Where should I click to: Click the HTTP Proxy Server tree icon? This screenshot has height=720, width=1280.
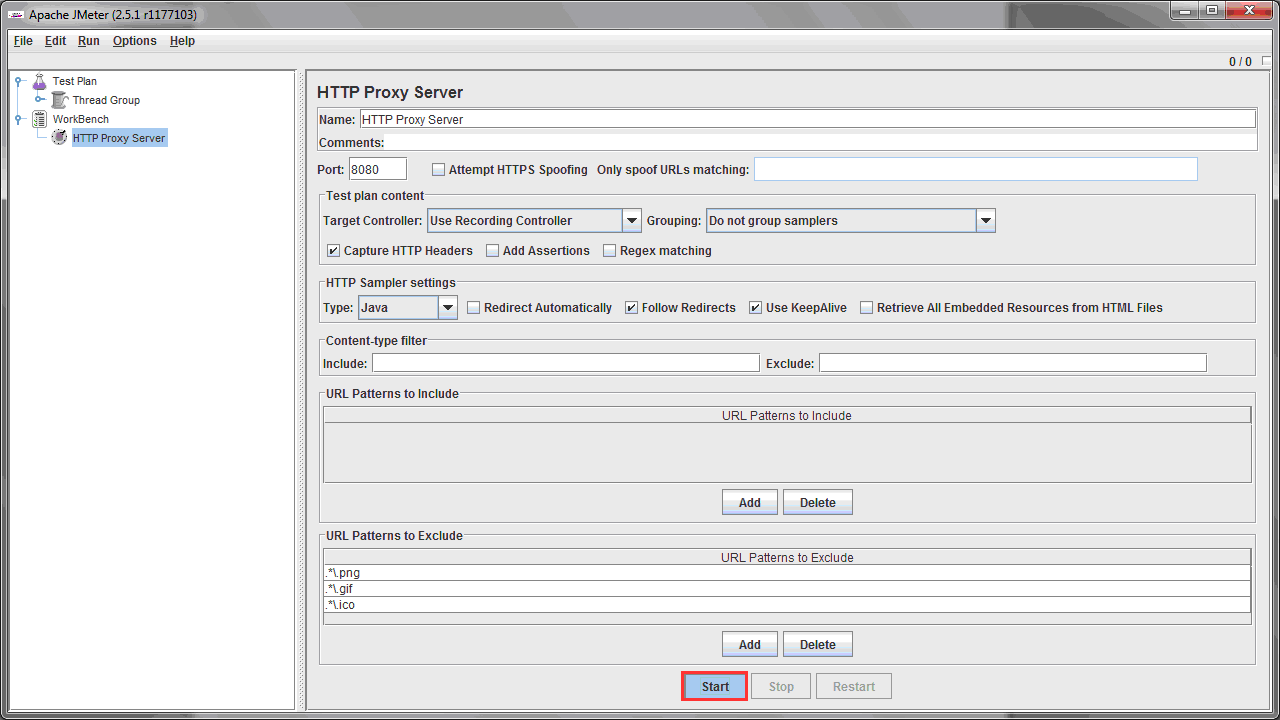click(59, 138)
